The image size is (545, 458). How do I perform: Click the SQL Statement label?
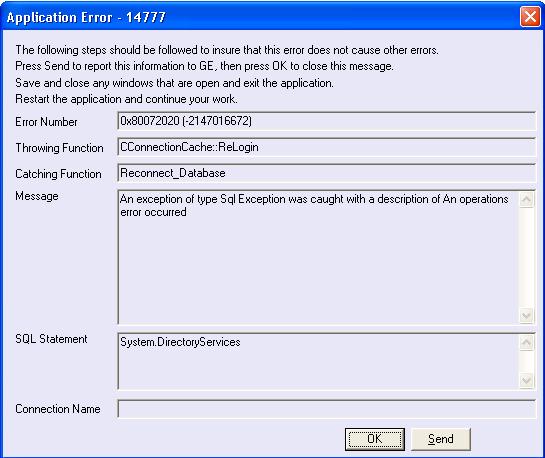(51, 339)
